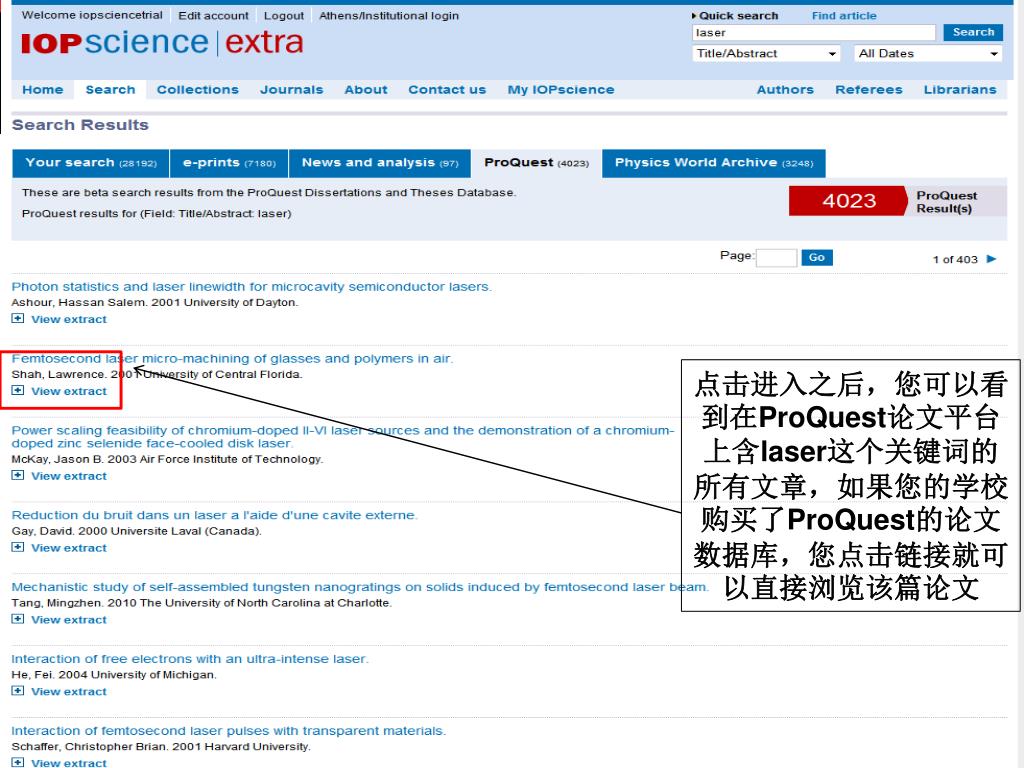Open My IOPscience menu item

[561, 89]
